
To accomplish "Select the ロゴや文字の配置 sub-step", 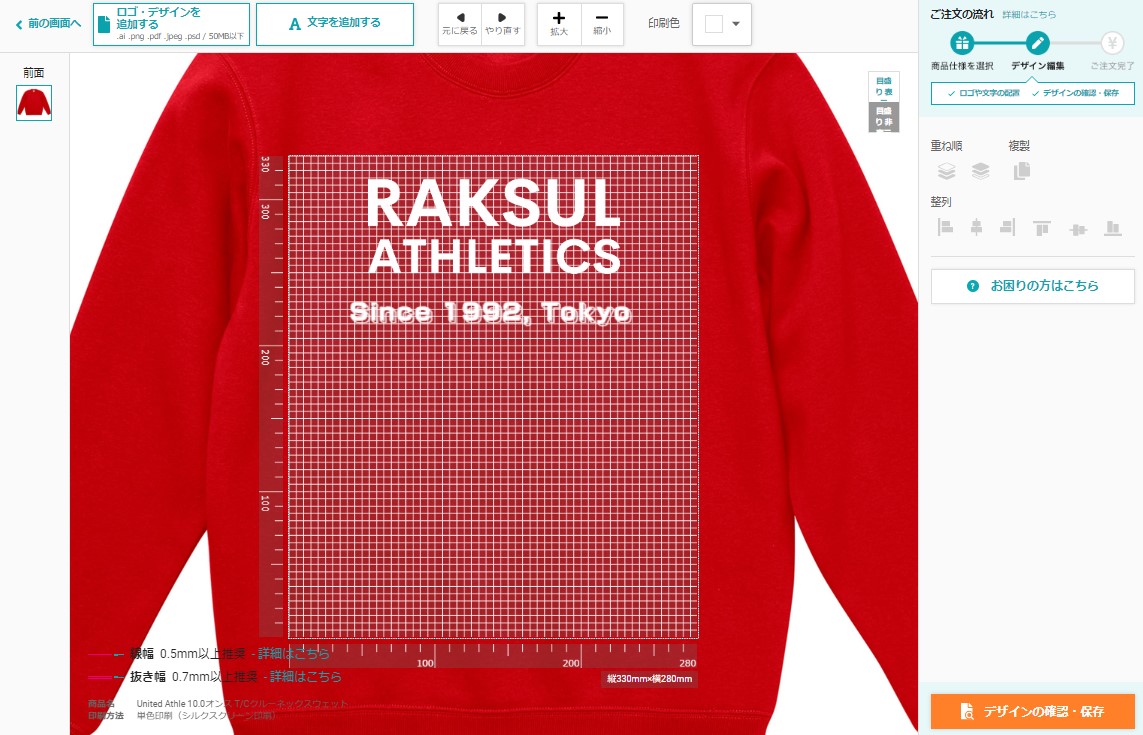I will [983, 93].
